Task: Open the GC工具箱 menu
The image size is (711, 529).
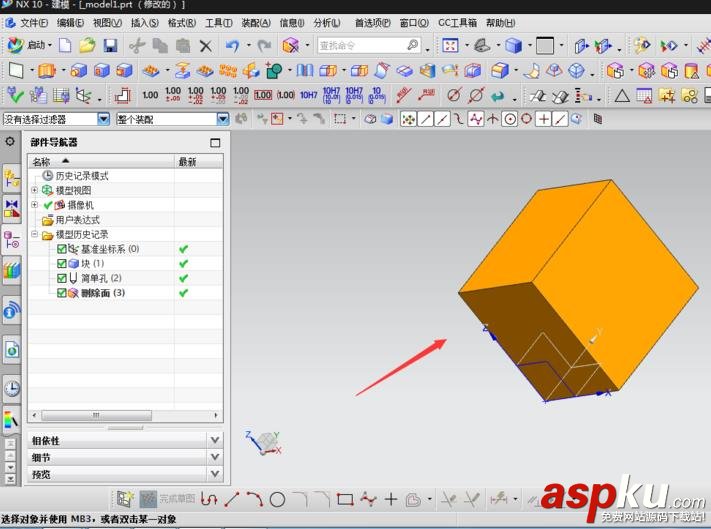Action: click(x=458, y=23)
